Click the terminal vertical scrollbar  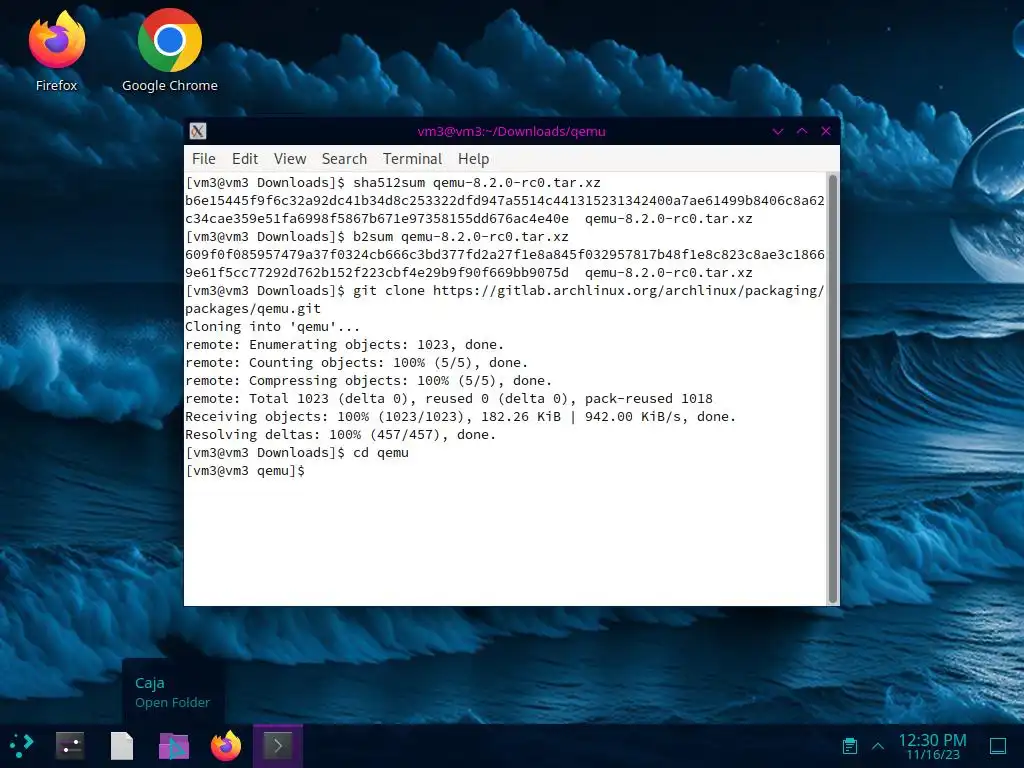[x=833, y=389]
